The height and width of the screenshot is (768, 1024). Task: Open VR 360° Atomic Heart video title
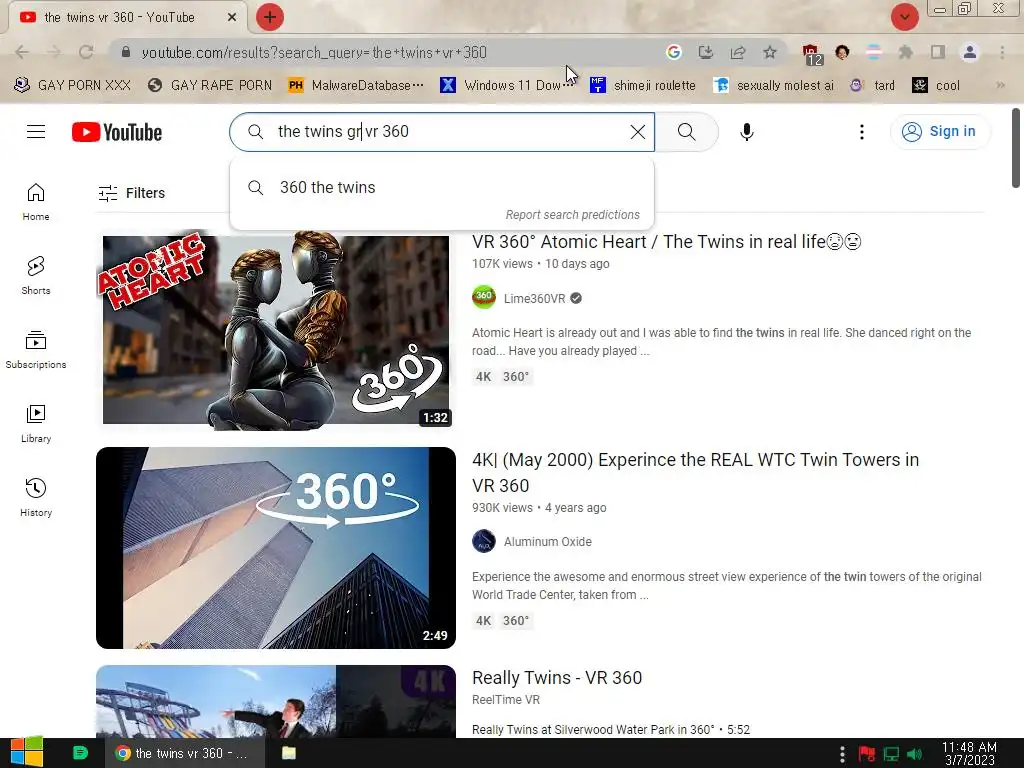point(667,242)
